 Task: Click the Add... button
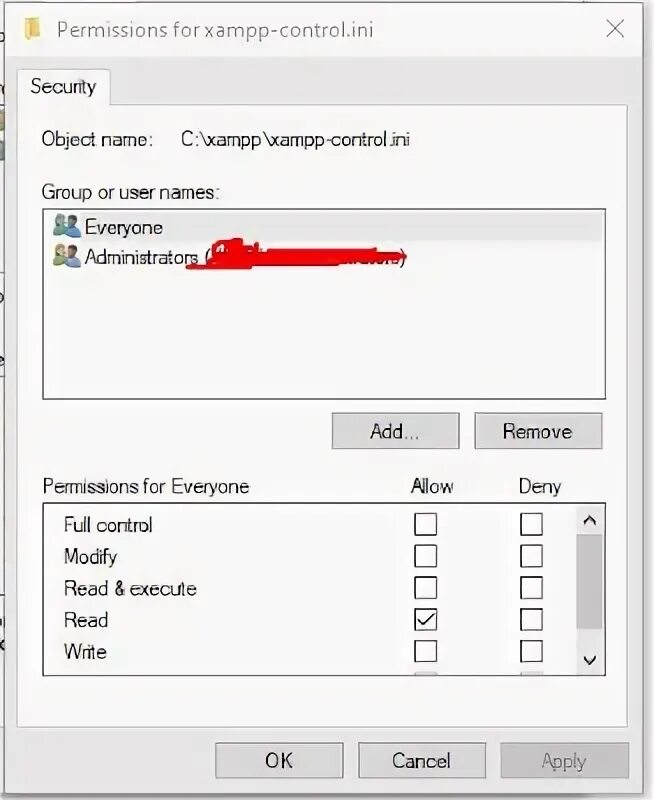tap(395, 432)
